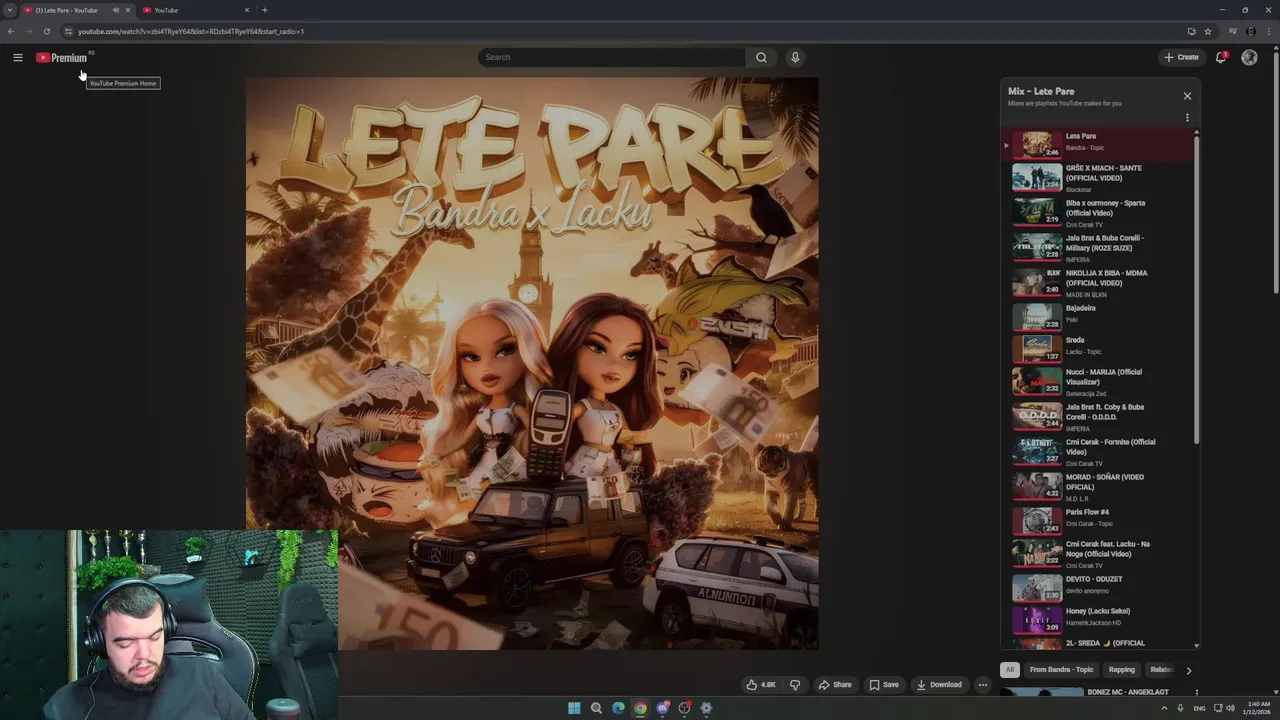Play Sreda by Lacku - Topic

click(x=1098, y=348)
